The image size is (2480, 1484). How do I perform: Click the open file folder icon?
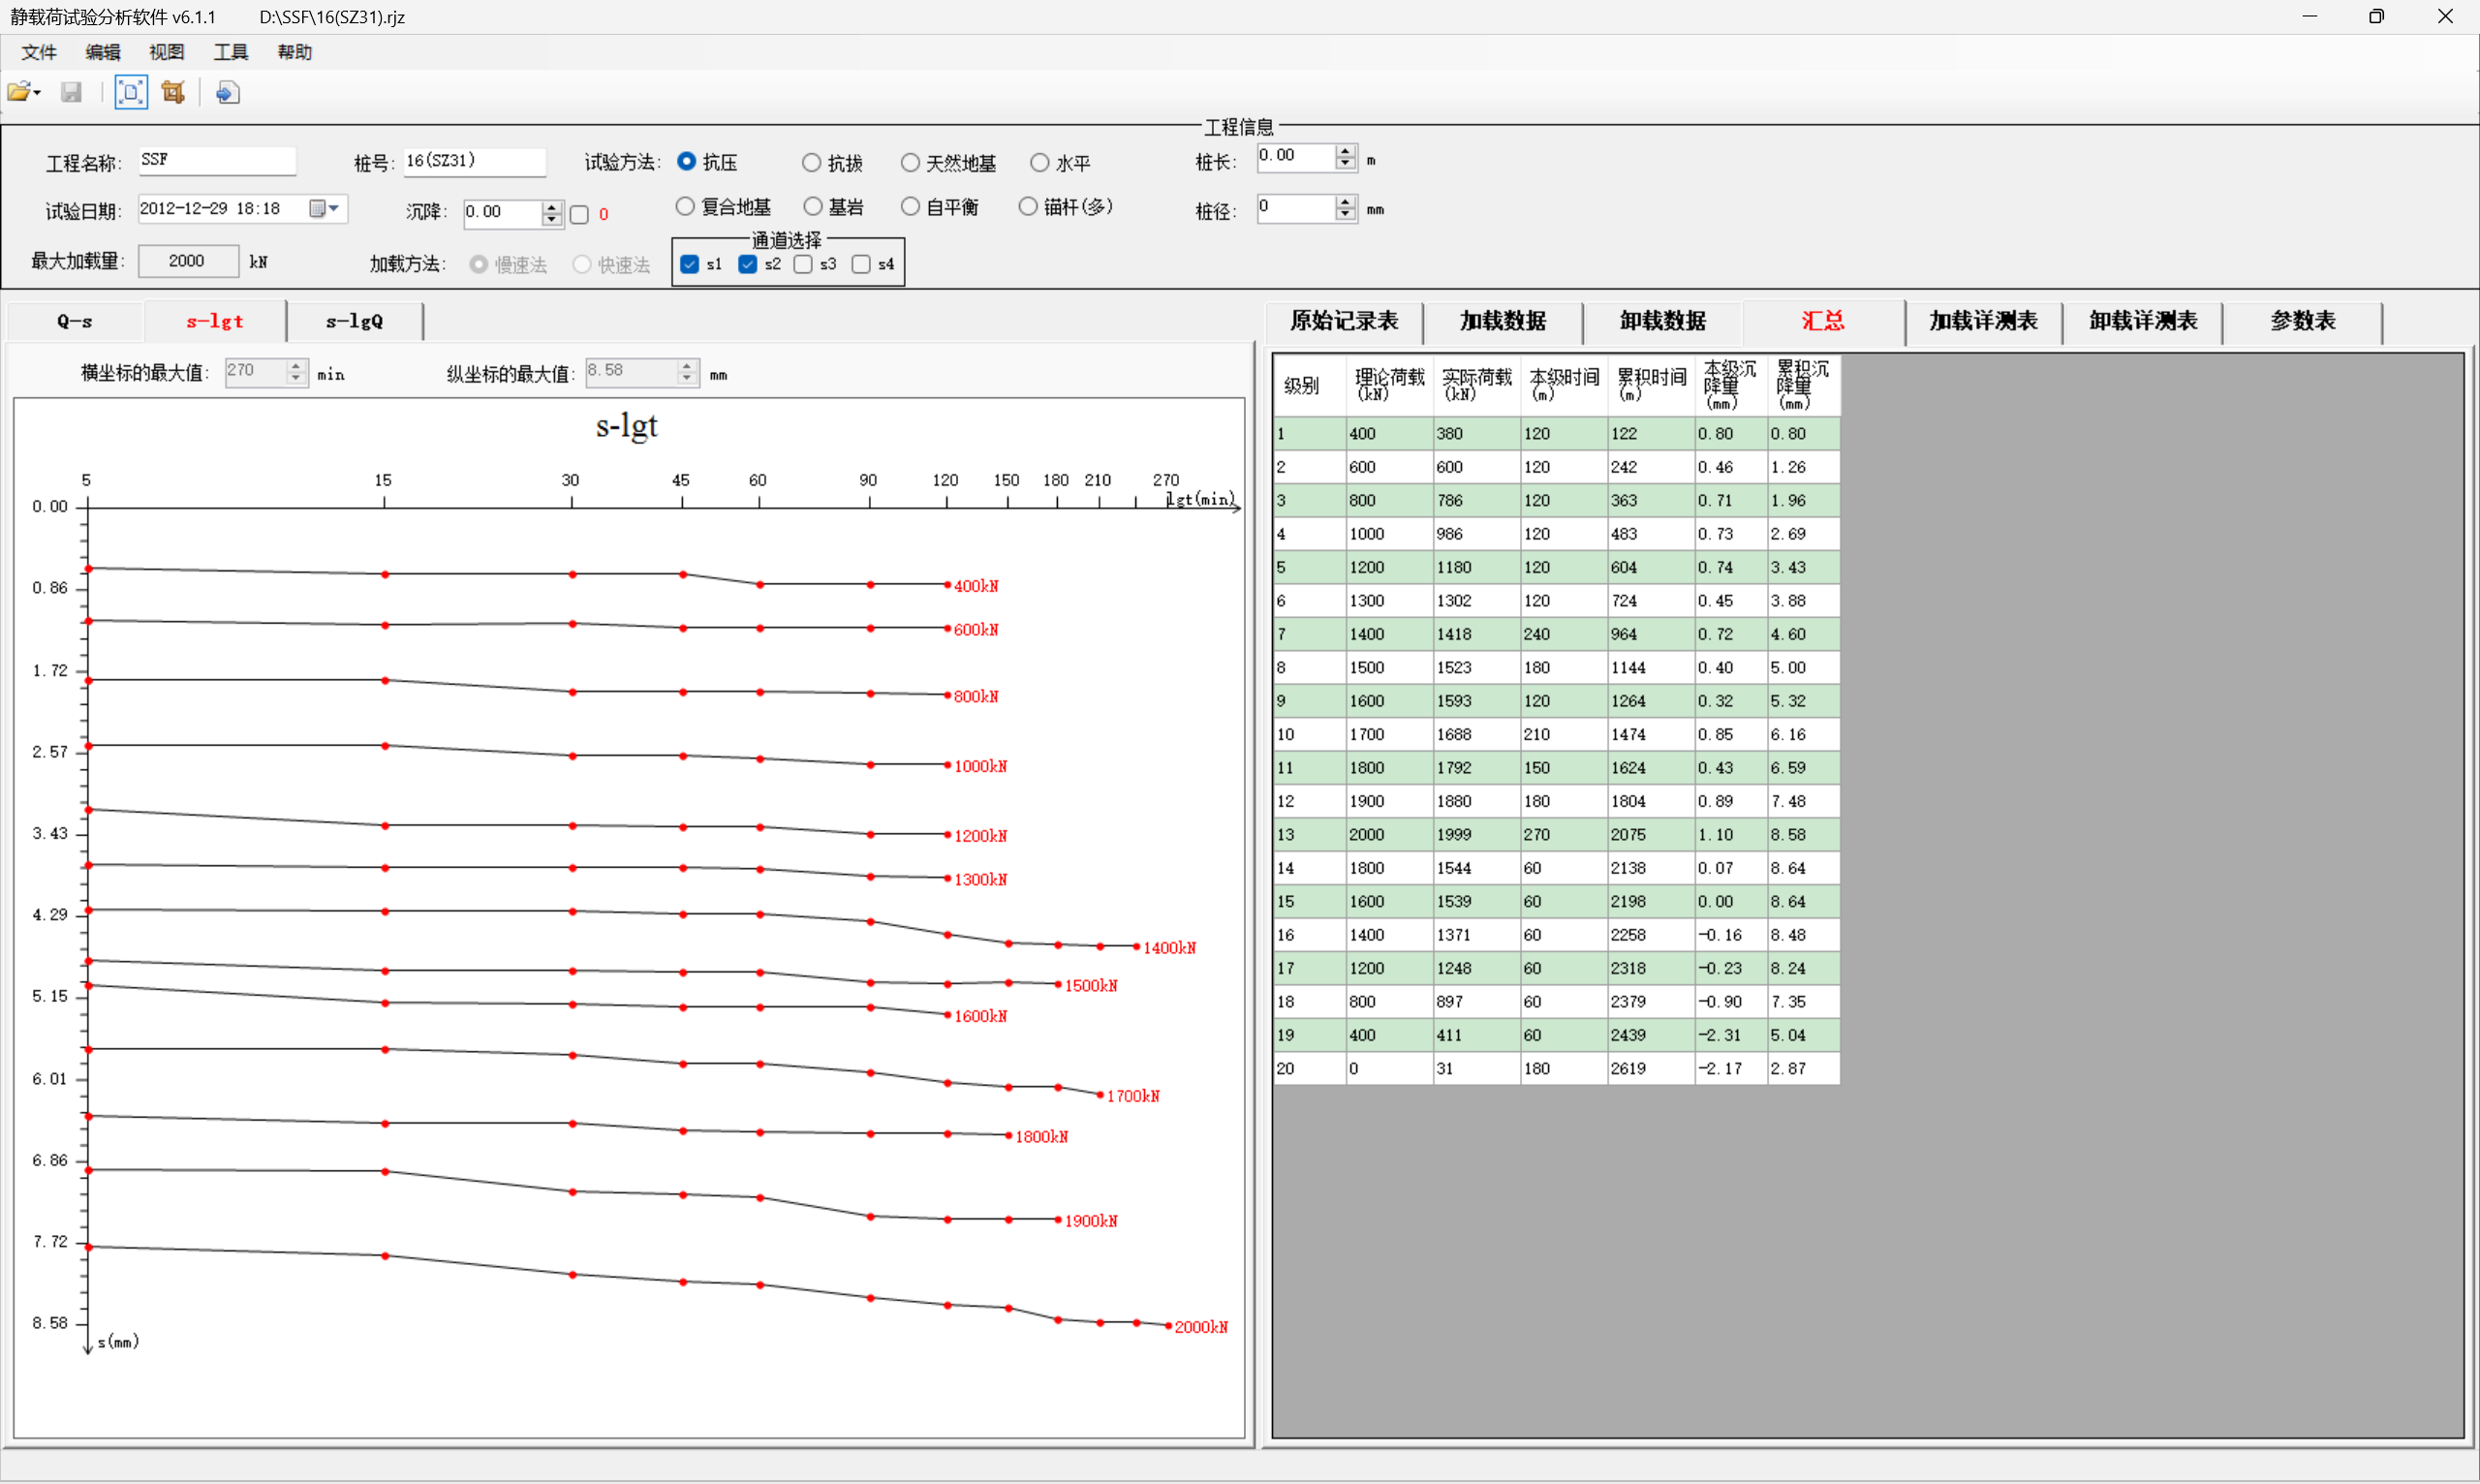pyautogui.click(x=18, y=93)
